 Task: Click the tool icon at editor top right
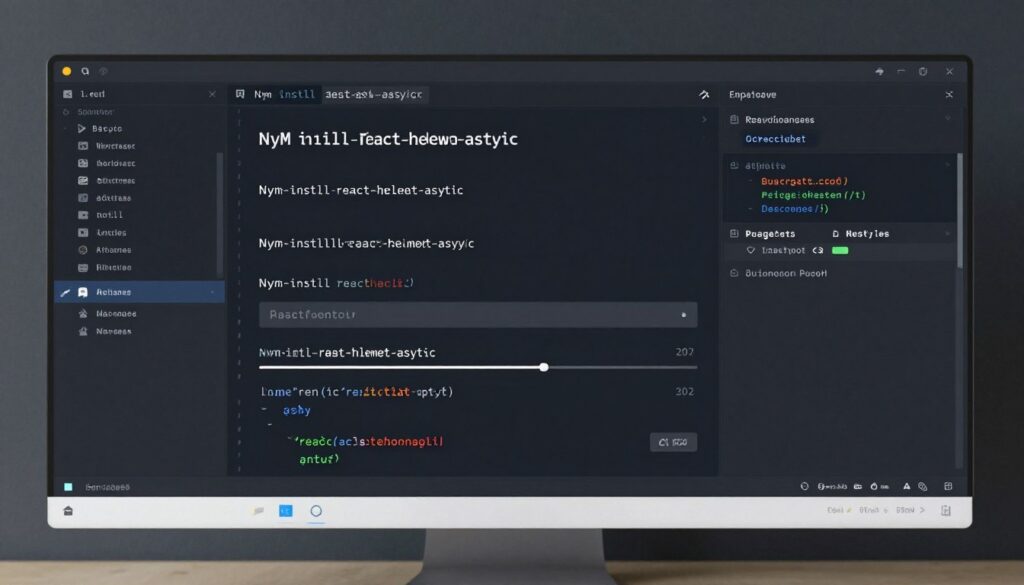(x=704, y=95)
